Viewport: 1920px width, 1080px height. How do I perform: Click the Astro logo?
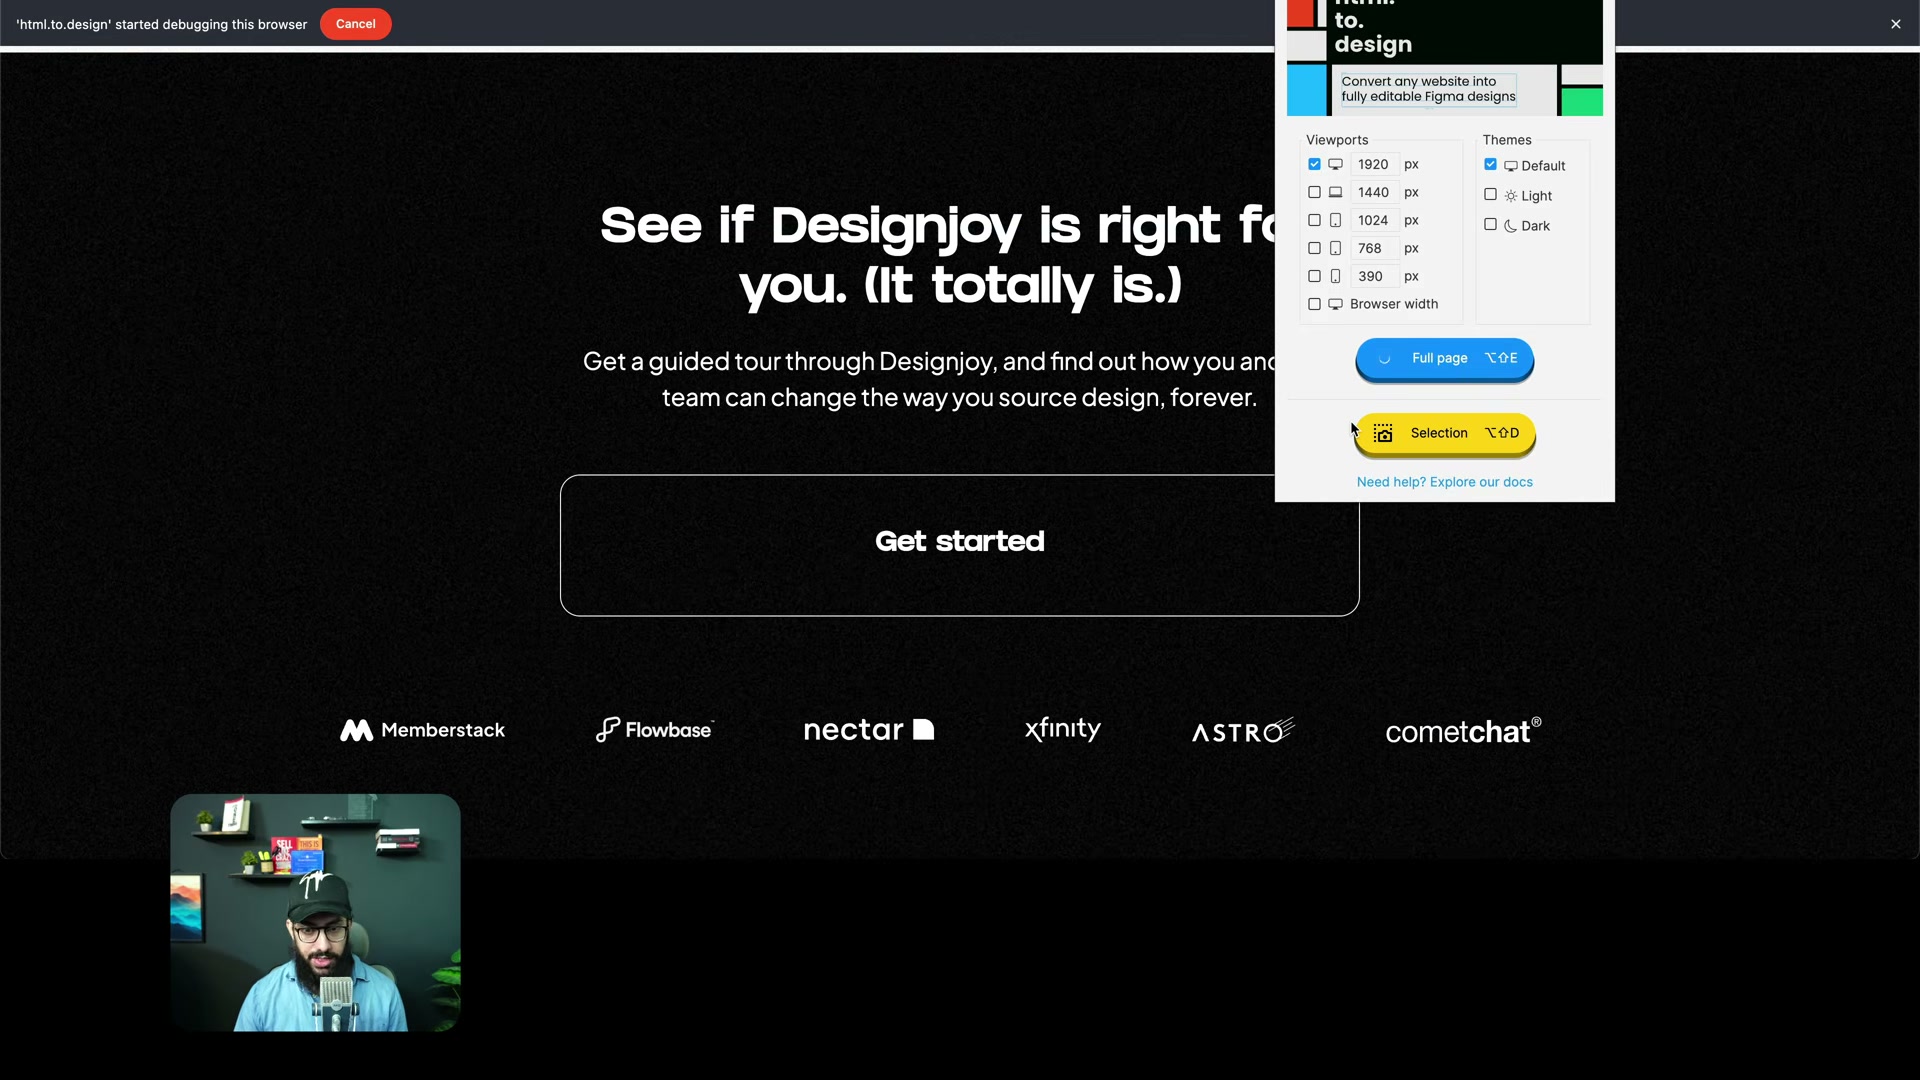coord(1243,731)
